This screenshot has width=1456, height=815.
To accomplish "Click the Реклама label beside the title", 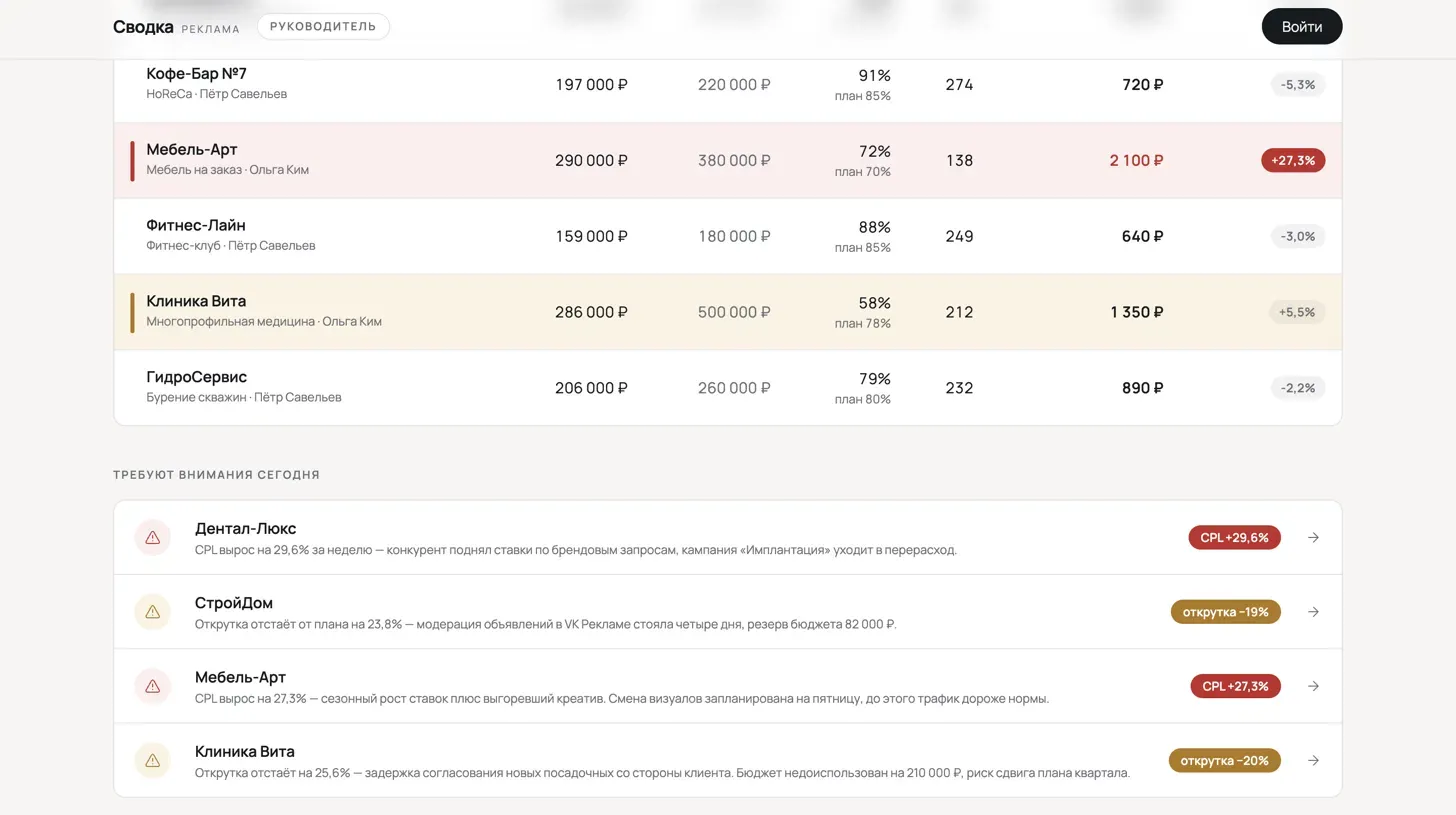I will [x=210, y=29].
